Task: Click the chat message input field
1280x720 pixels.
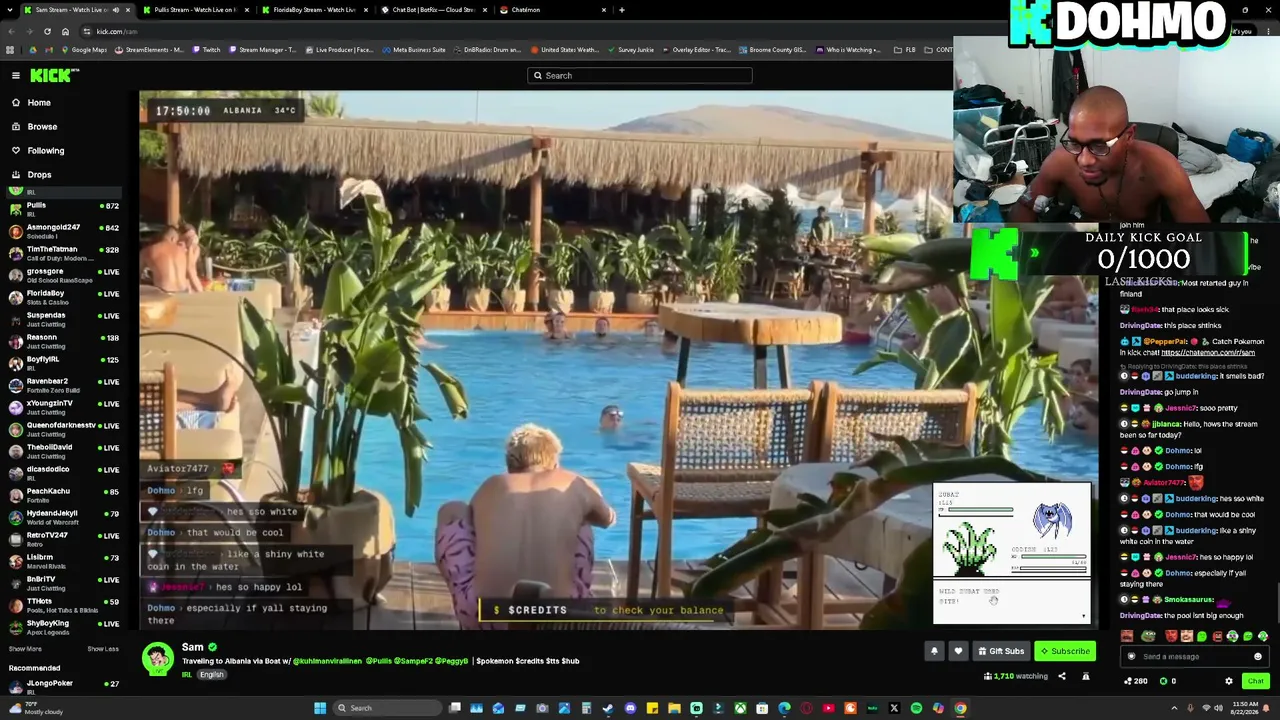Action: pos(1195,657)
